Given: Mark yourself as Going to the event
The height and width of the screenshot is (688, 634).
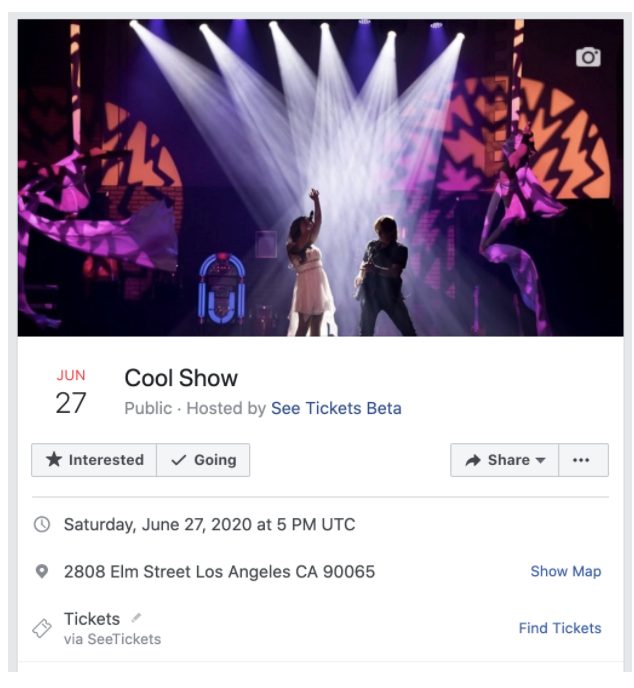Looking at the screenshot, I should tap(203, 460).
